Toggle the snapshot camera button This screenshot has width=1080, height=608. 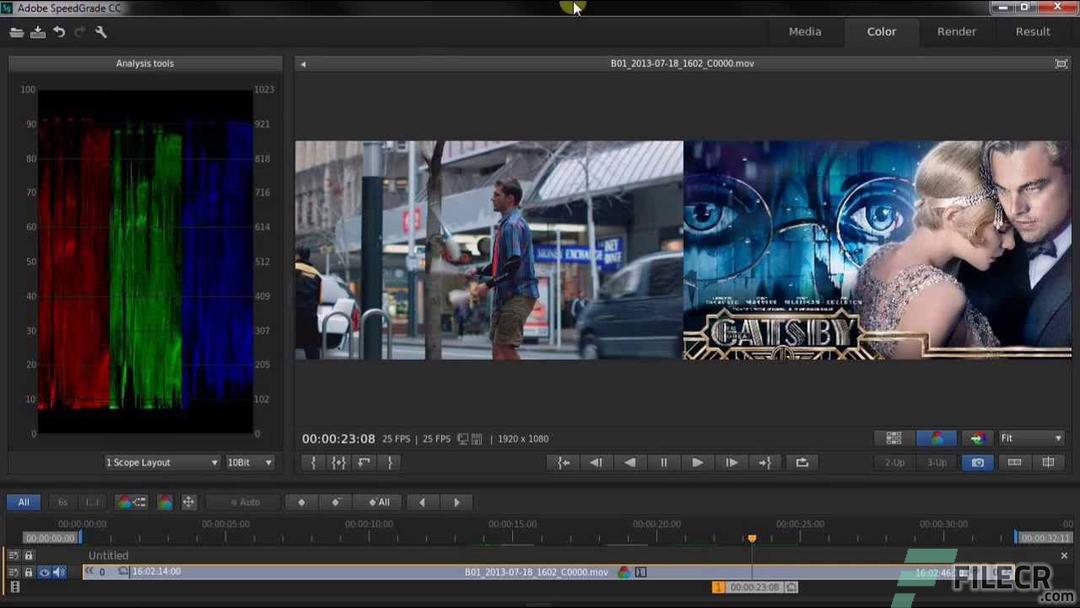click(977, 463)
